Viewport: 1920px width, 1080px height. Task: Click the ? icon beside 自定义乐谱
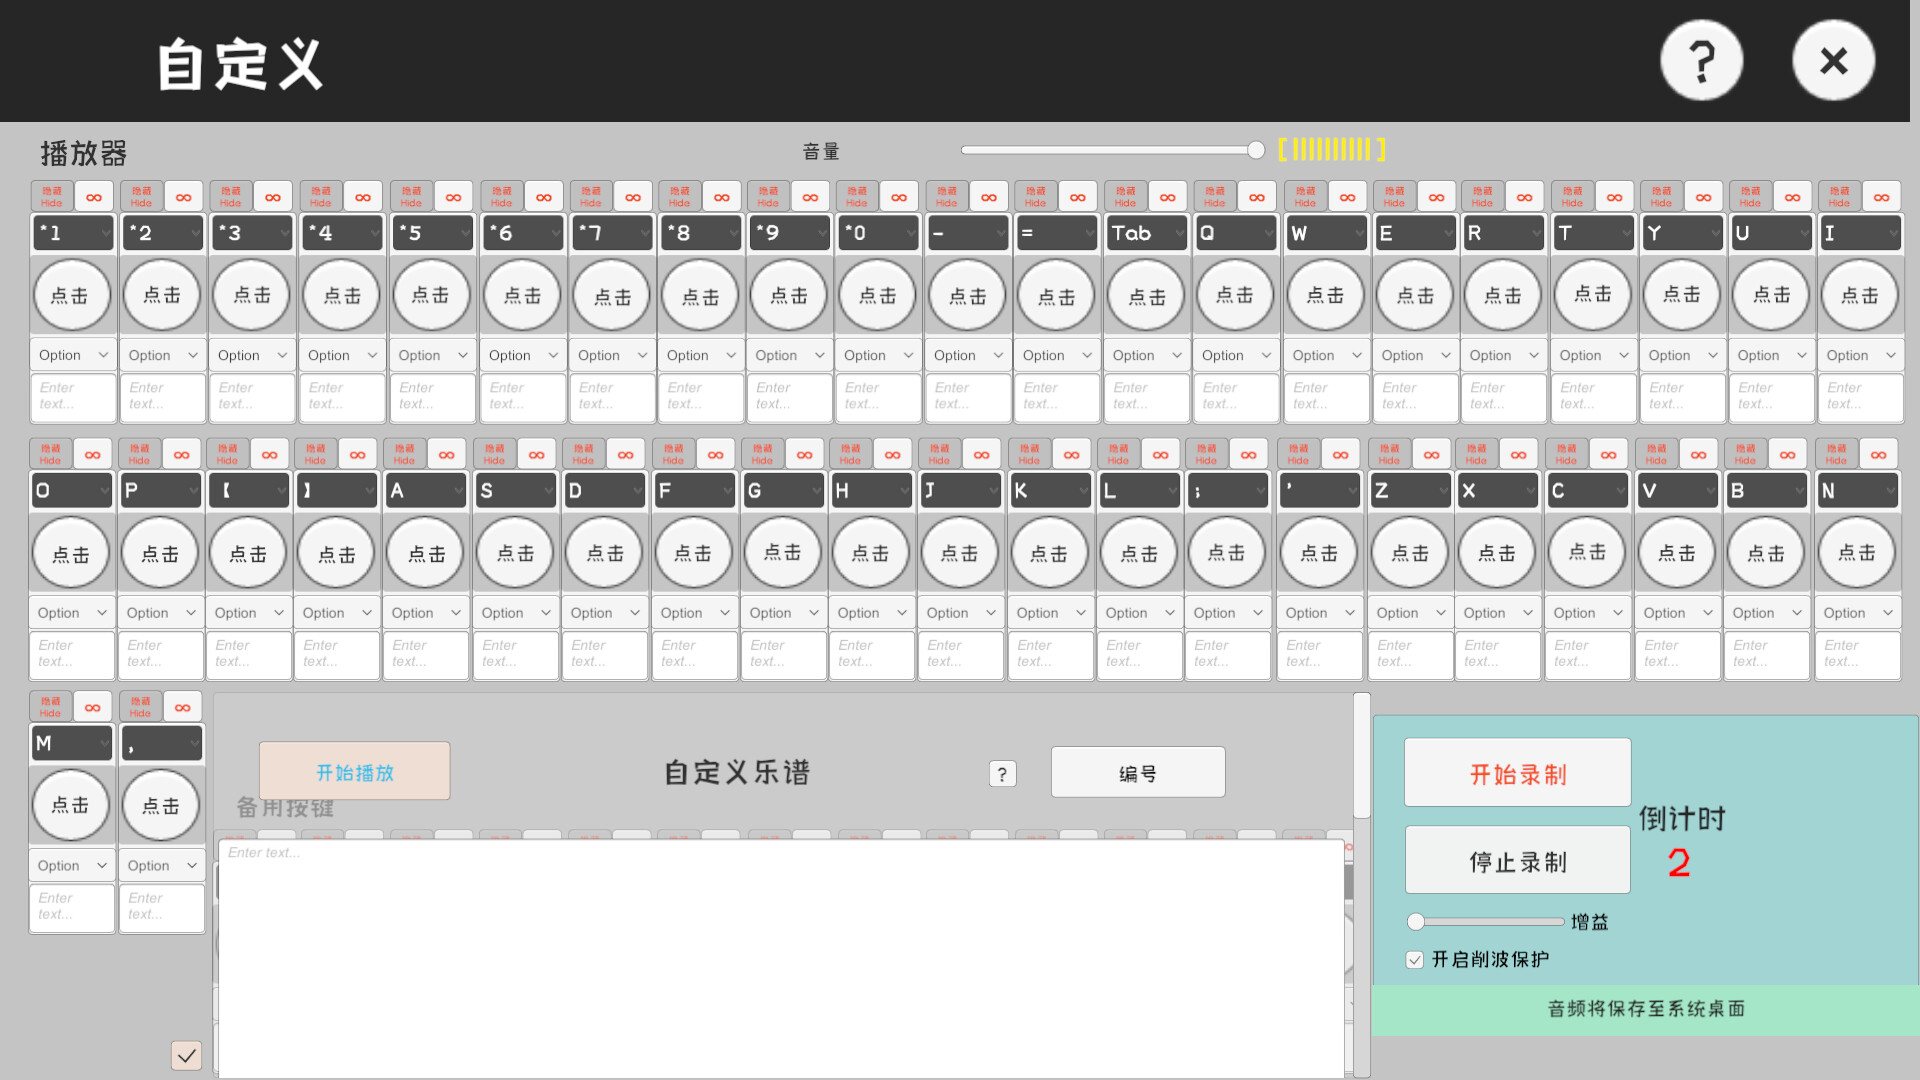(1002, 772)
